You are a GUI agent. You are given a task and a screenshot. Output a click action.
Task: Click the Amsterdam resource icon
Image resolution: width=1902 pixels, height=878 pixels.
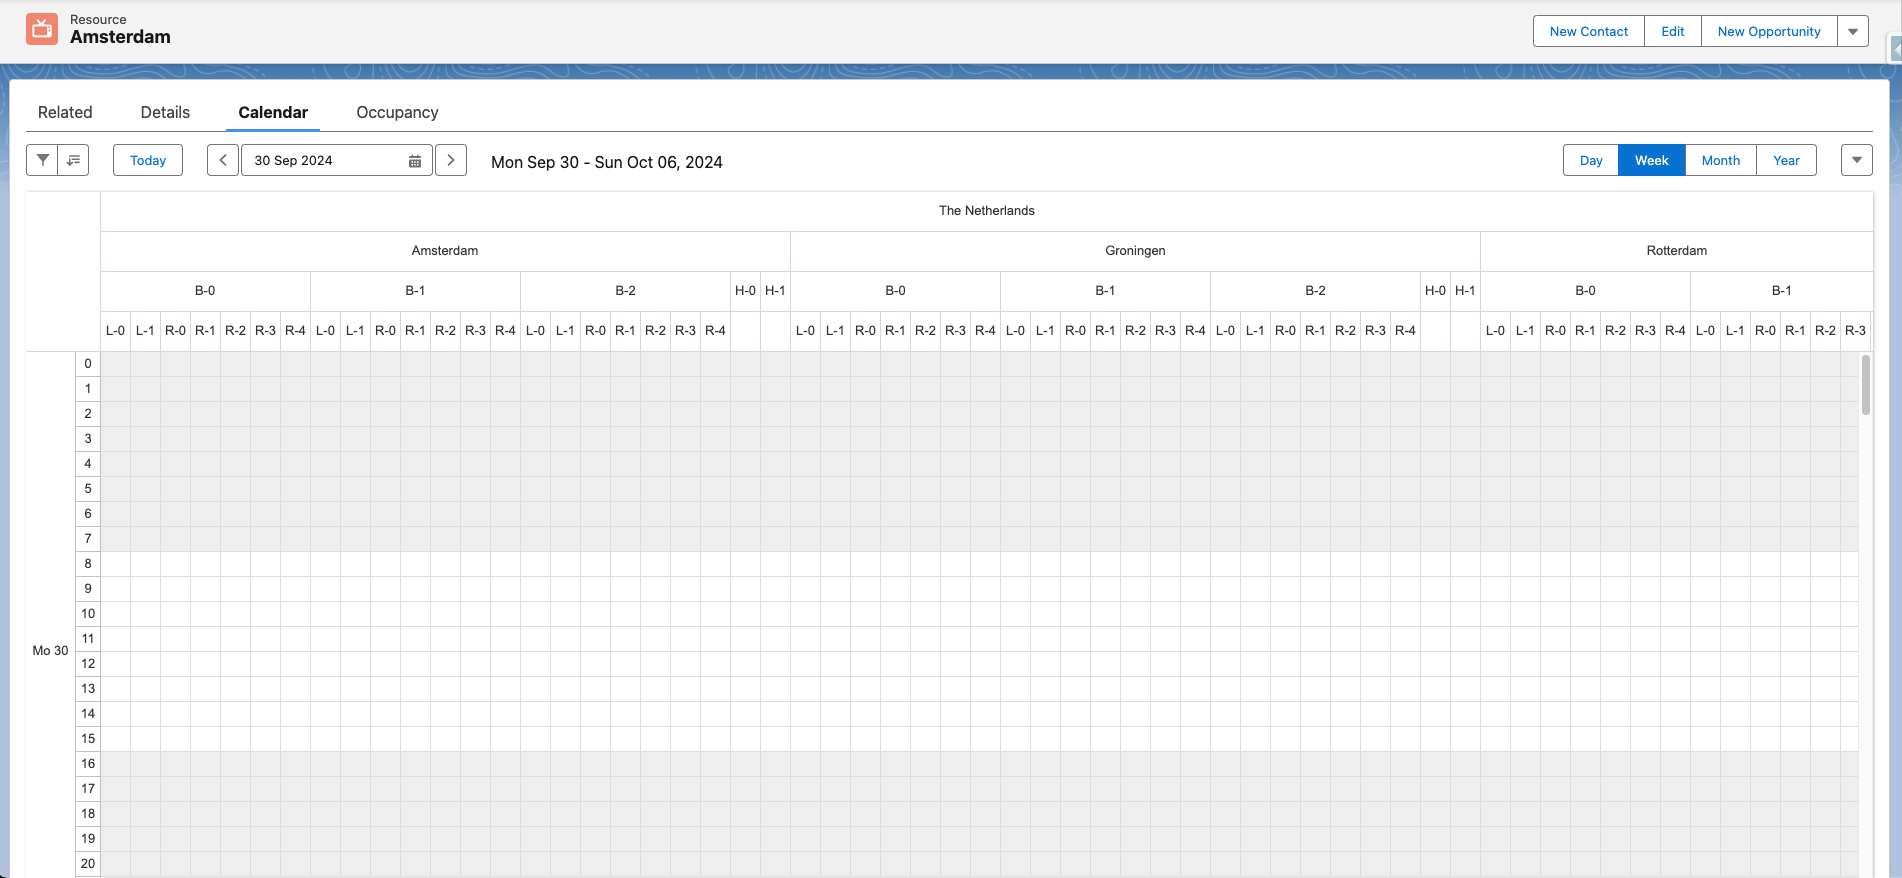(42, 30)
